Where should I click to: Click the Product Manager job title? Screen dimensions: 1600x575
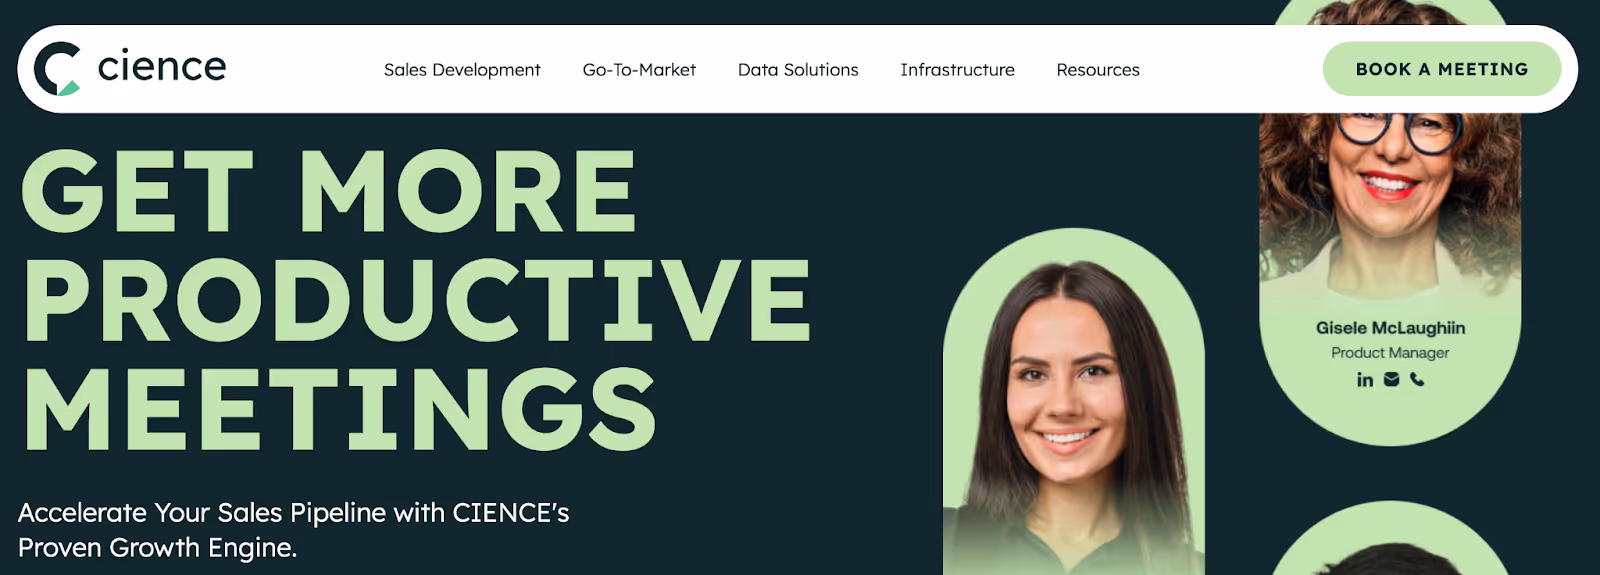pyautogui.click(x=1390, y=353)
